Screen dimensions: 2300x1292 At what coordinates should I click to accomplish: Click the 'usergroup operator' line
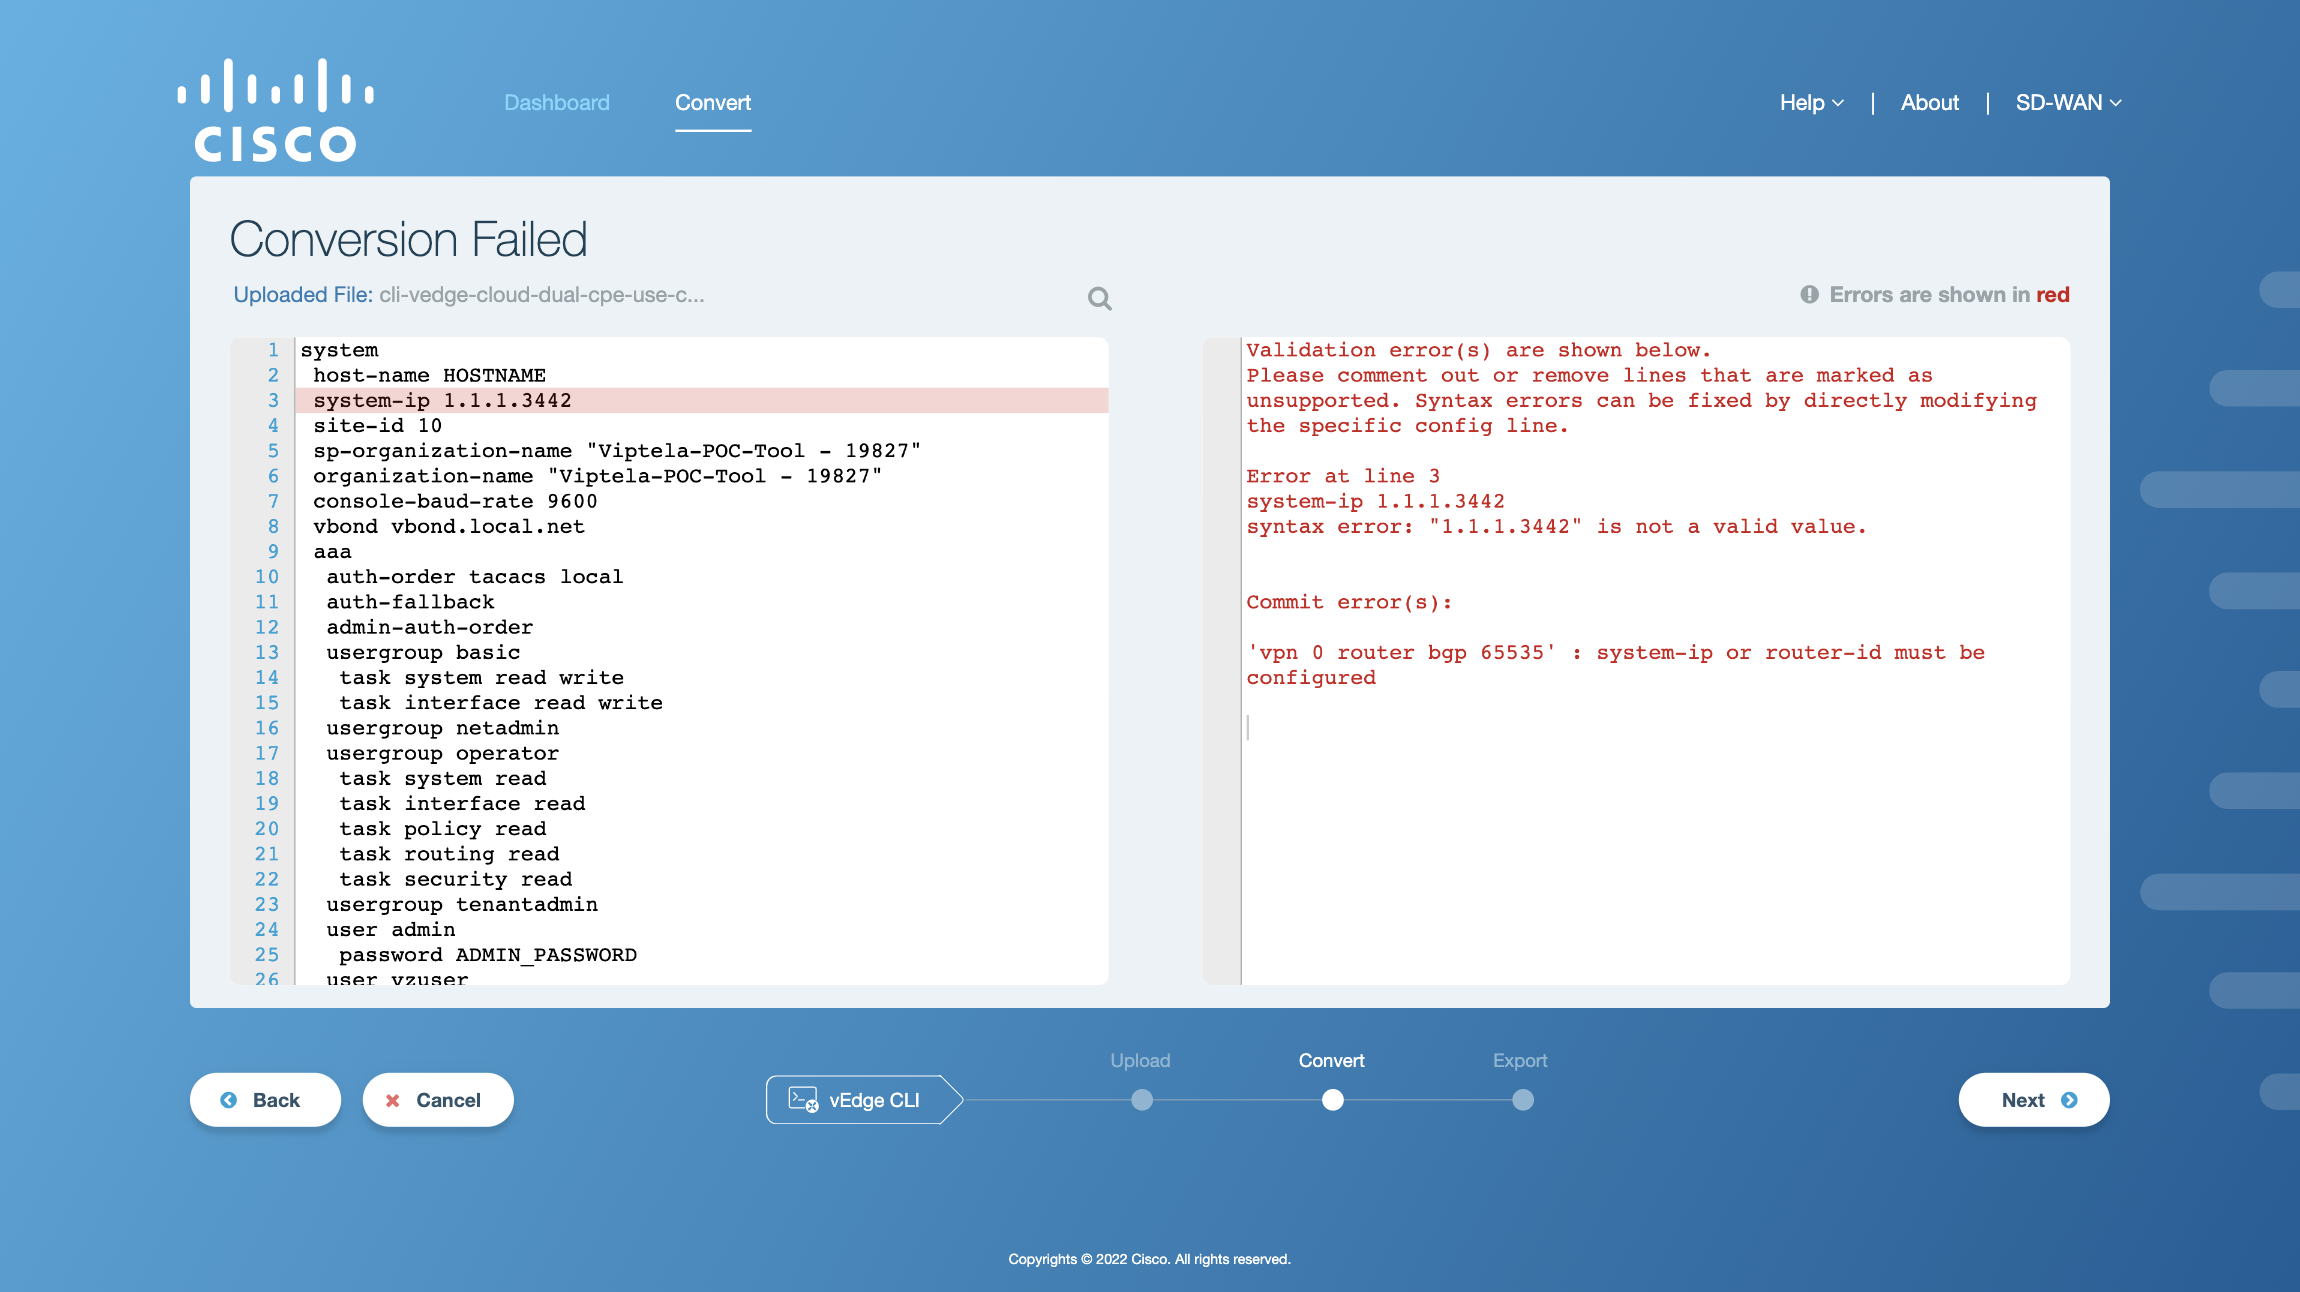tap(442, 753)
